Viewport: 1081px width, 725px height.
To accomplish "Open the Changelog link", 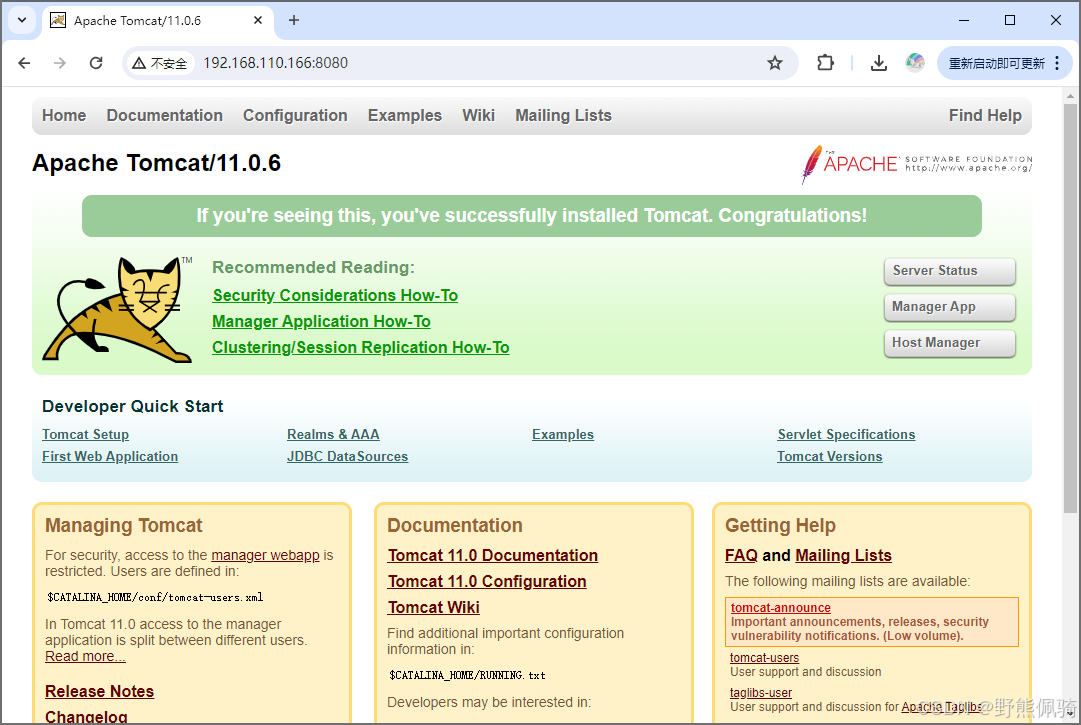I will click(86, 717).
